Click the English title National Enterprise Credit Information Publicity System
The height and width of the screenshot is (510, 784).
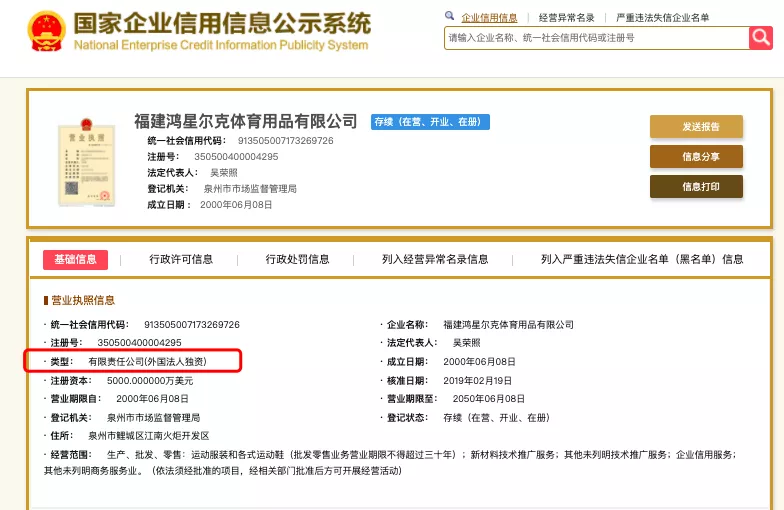221,45
